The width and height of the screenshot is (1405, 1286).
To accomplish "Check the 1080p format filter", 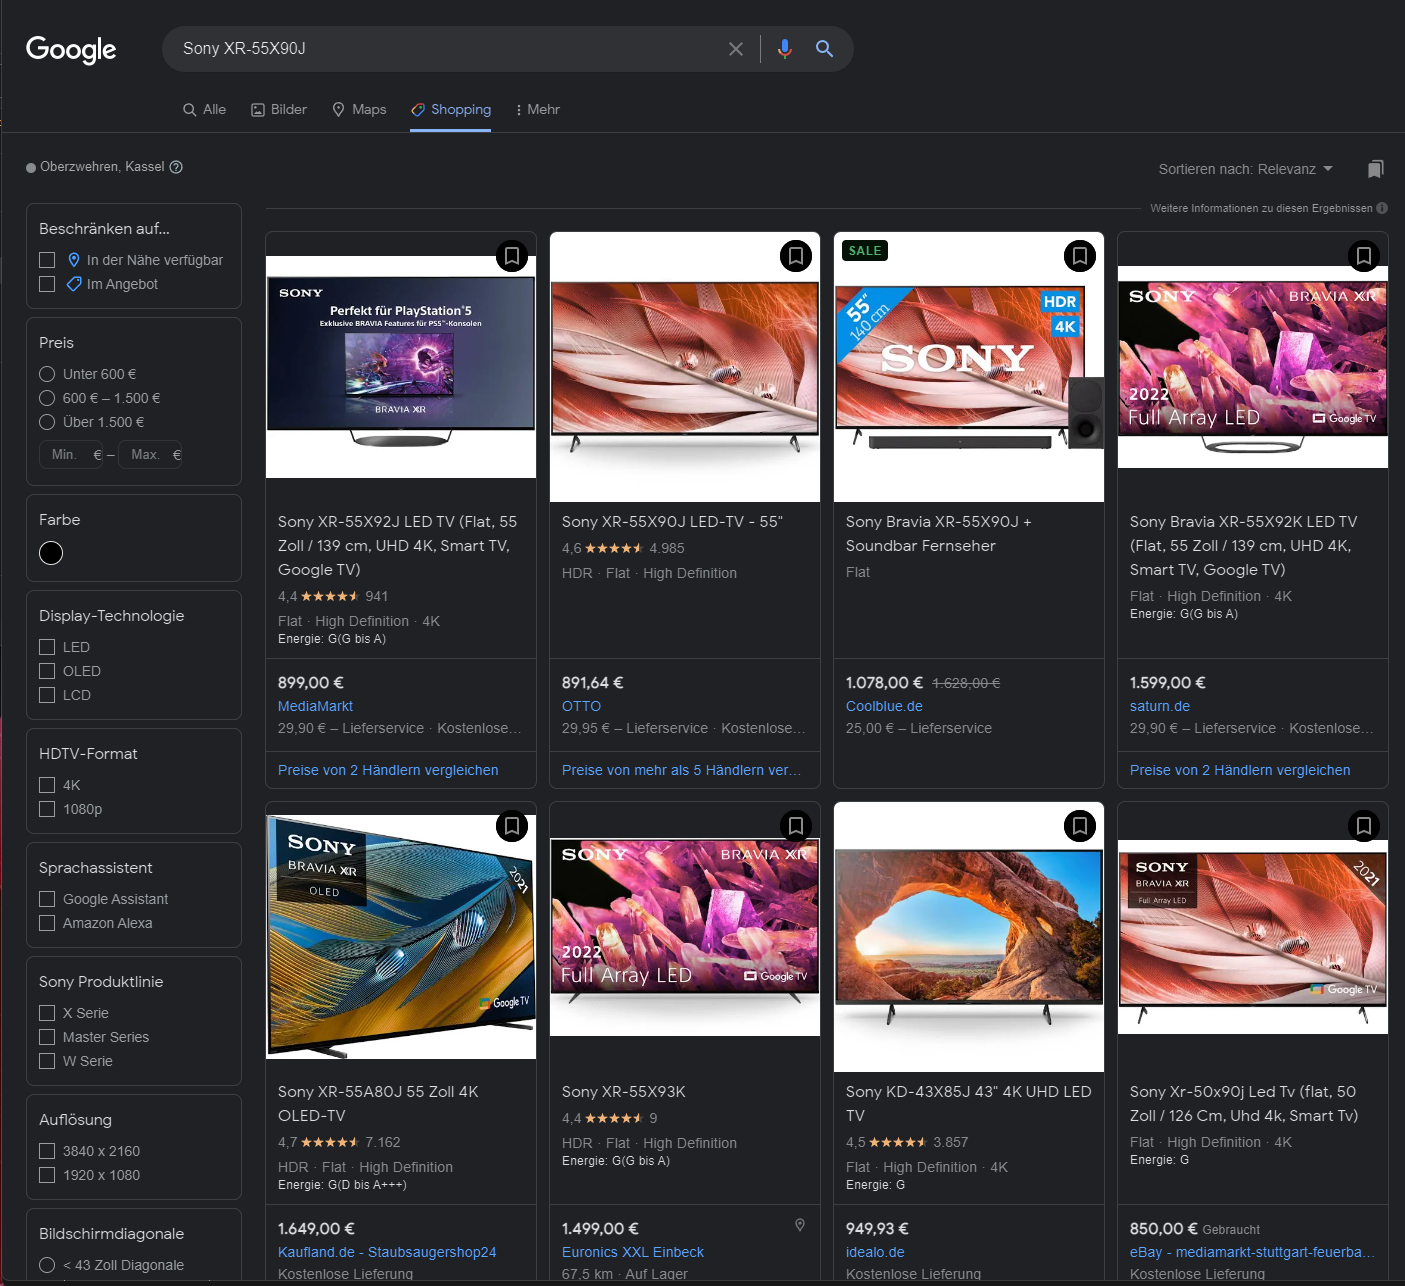I will click(47, 809).
